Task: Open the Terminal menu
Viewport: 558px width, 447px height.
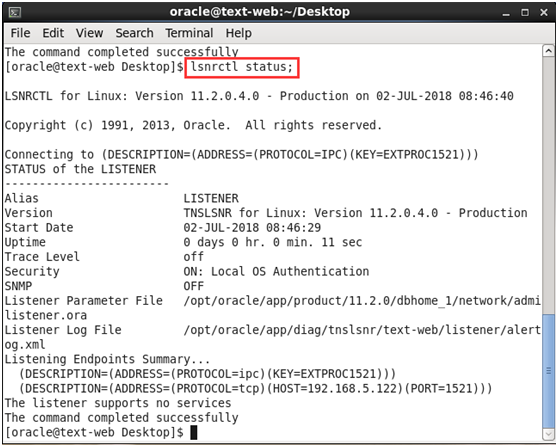Action: pos(189,33)
